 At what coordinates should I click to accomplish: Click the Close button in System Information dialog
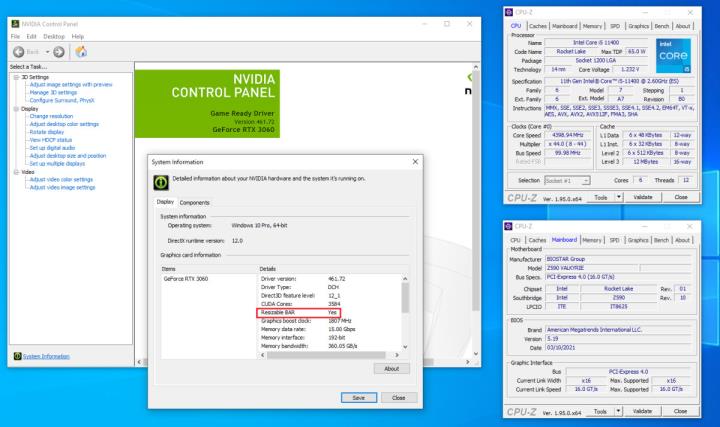point(399,398)
